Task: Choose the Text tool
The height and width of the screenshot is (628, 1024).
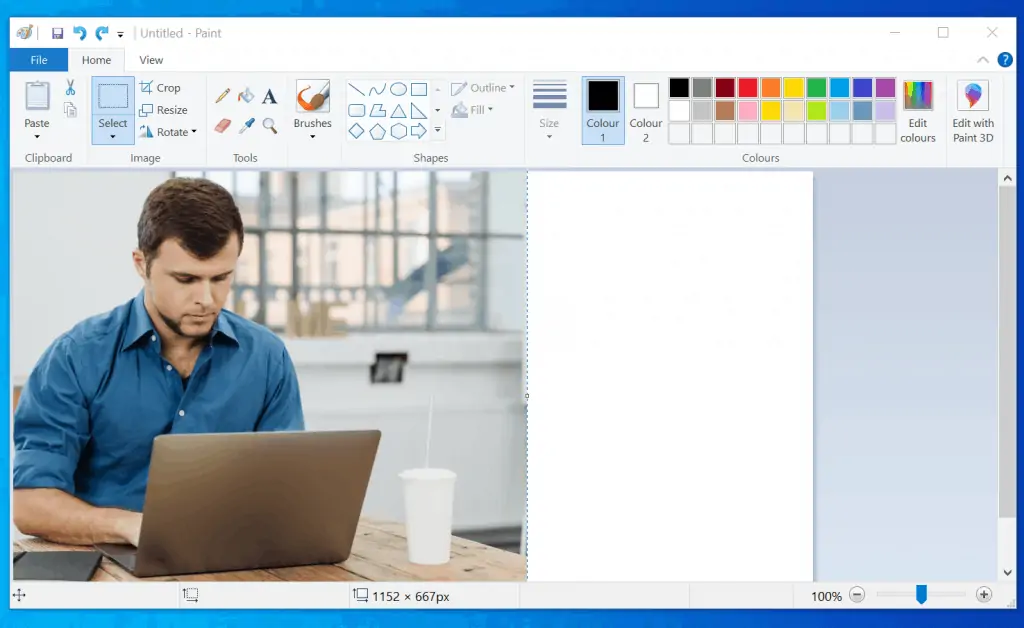Action: pos(268,95)
